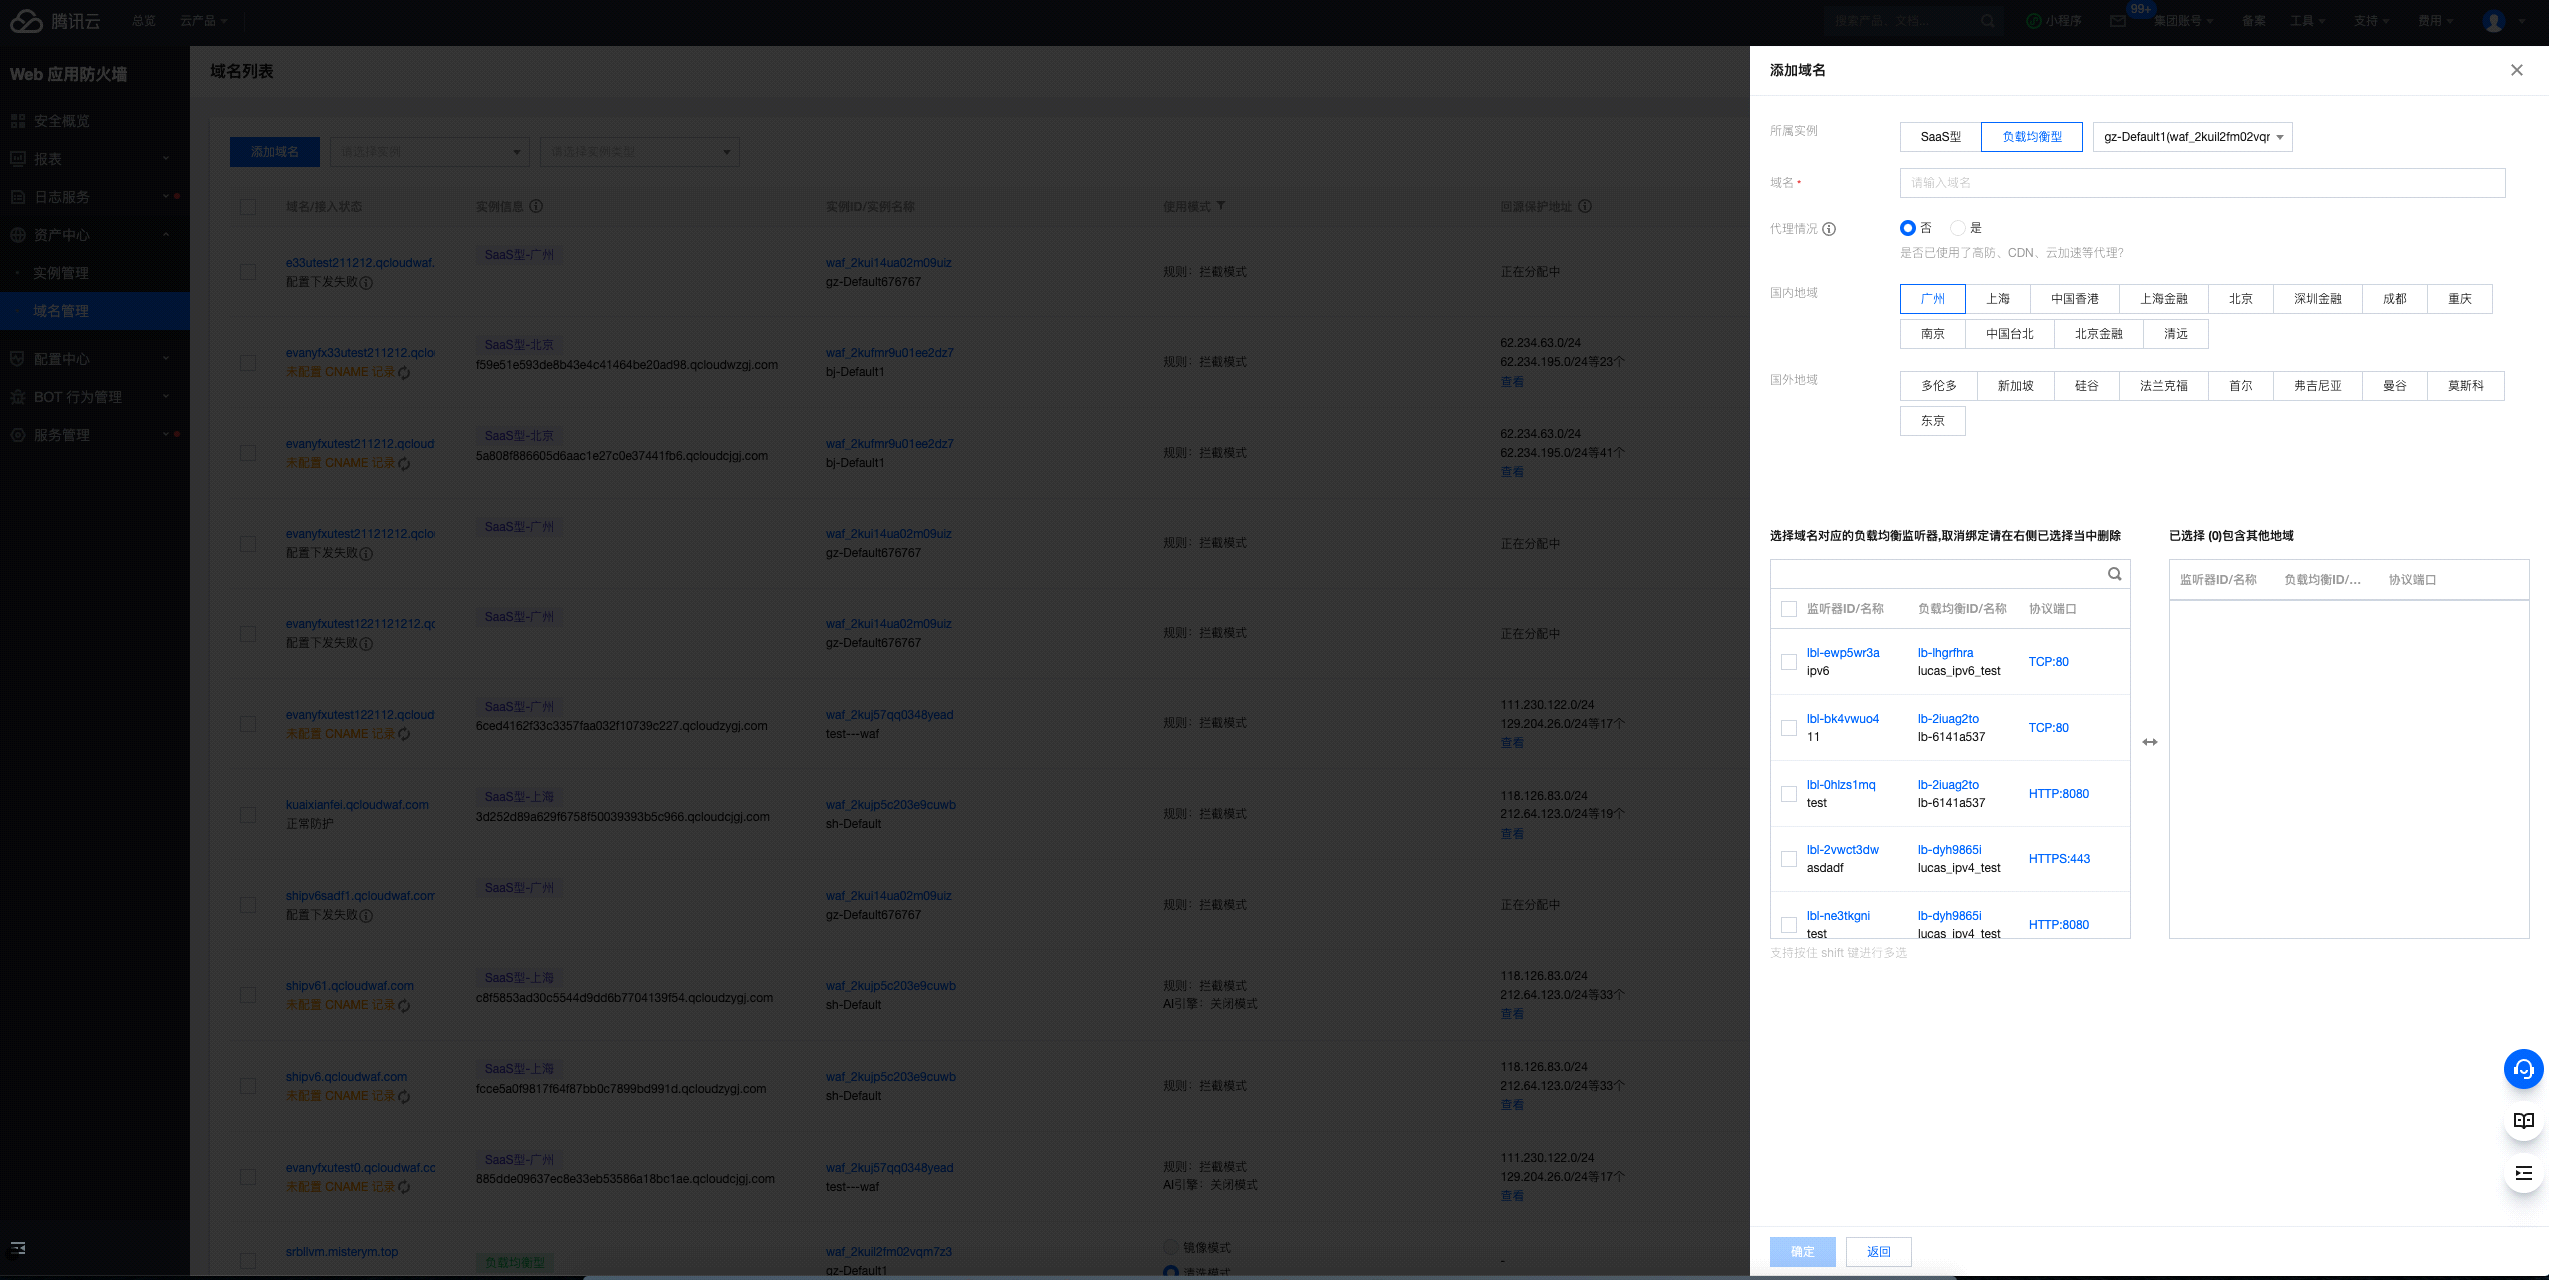Image resolution: width=2549 pixels, height=1280 pixels.
Task: Click the listener search magnifier icon
Action: pos(2114,574)
